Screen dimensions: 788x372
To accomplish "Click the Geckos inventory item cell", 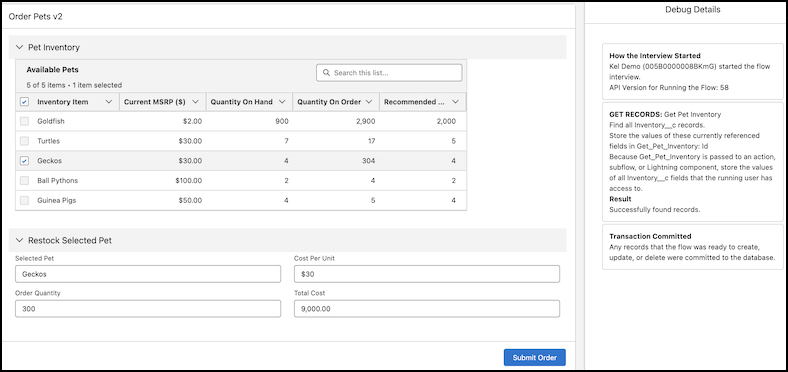I will 48,161.
